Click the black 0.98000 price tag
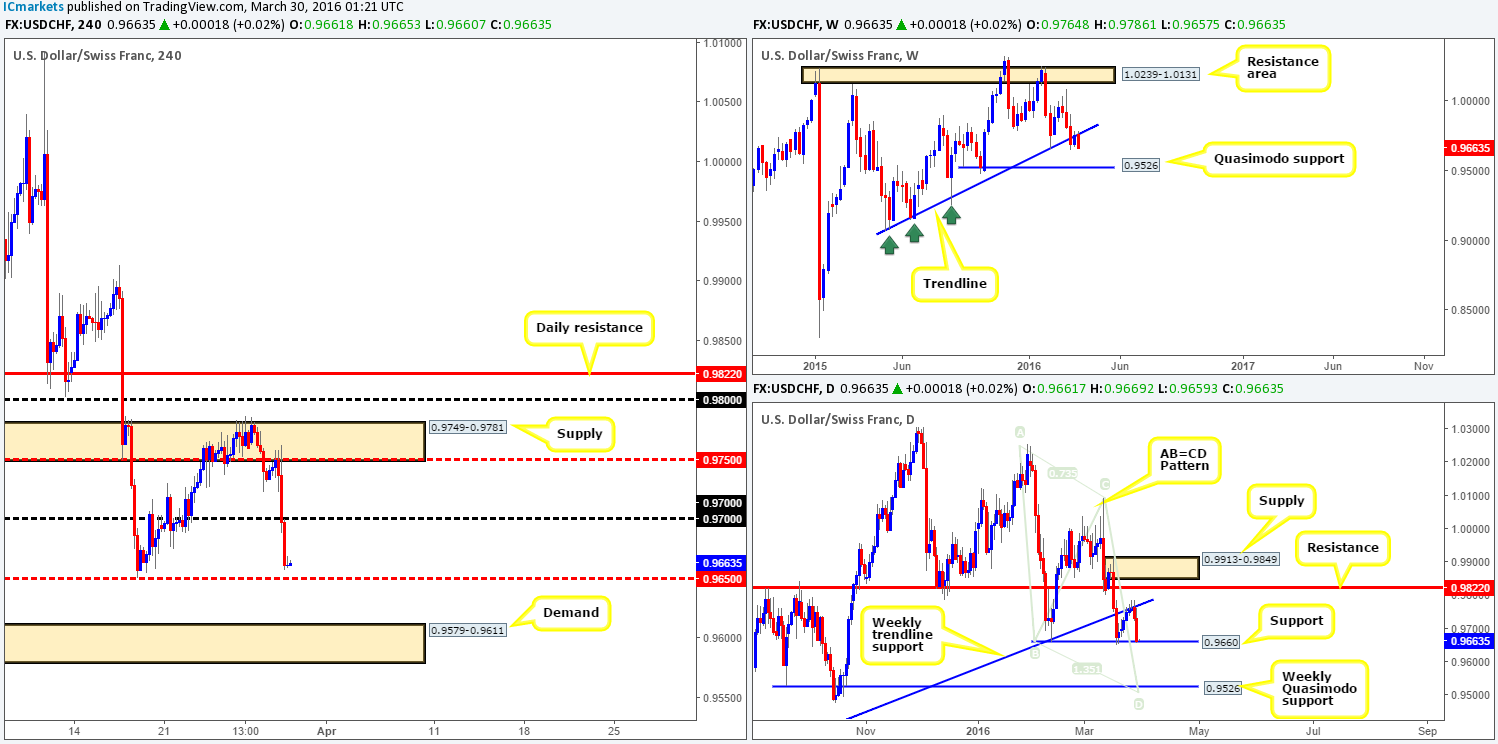This screenshot has width=1498, height=744. (x=720, y=399)
